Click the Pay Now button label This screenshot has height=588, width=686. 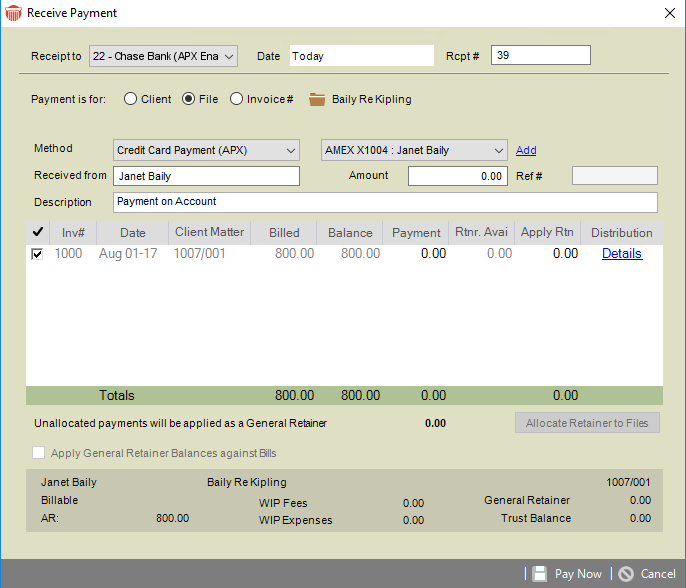(578, 574)
